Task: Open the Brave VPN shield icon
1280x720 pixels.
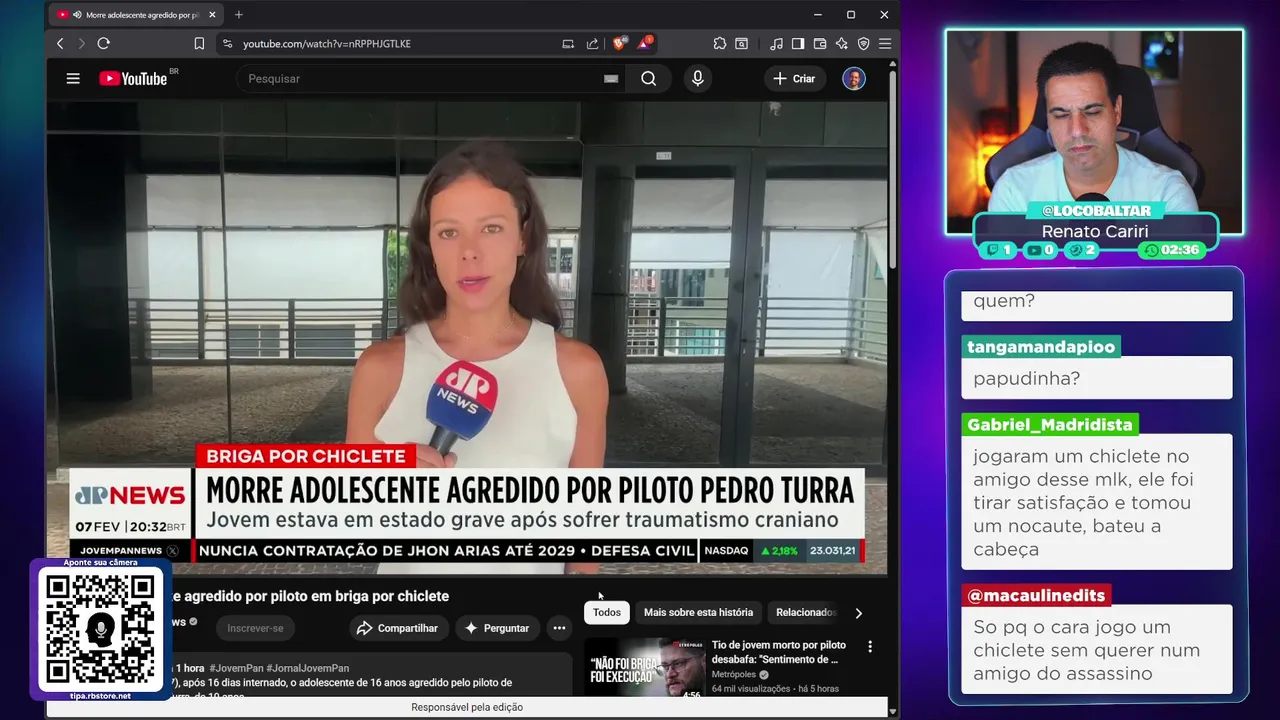Action: tap(863, 44)
